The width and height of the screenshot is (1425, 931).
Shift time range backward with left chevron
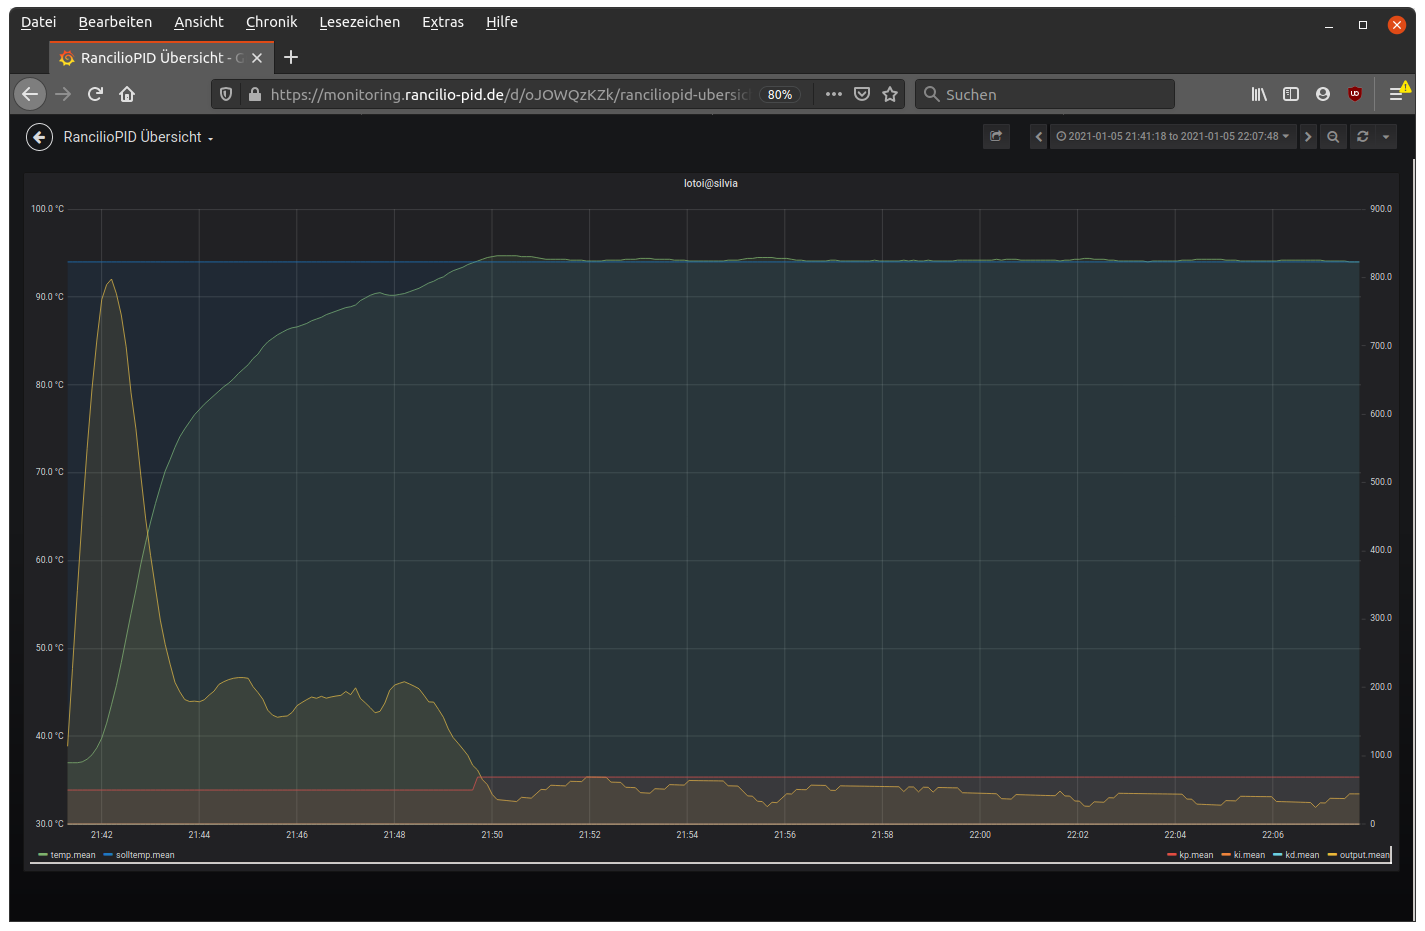1038,137
